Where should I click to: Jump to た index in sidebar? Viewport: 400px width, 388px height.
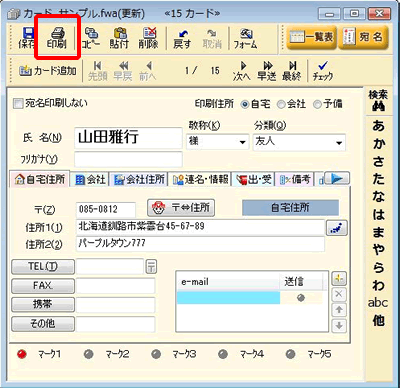(x=378, y=179)
